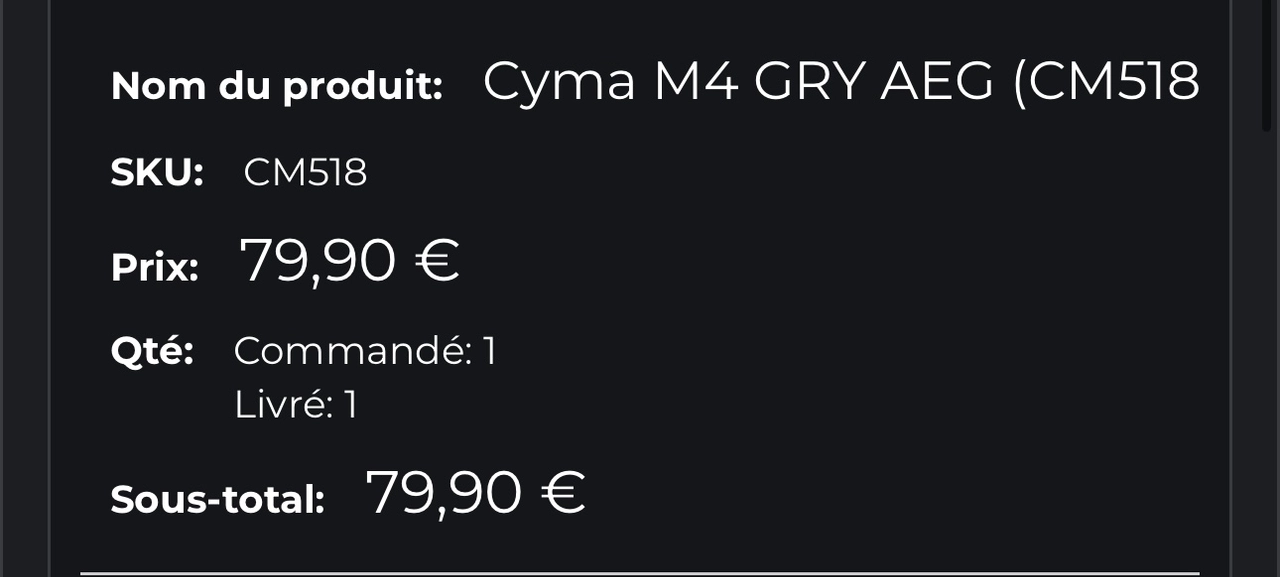Screen dimensions: 1280x577
Task: Click "(CM518" at the end of the product name
Action: (1106, 82)
